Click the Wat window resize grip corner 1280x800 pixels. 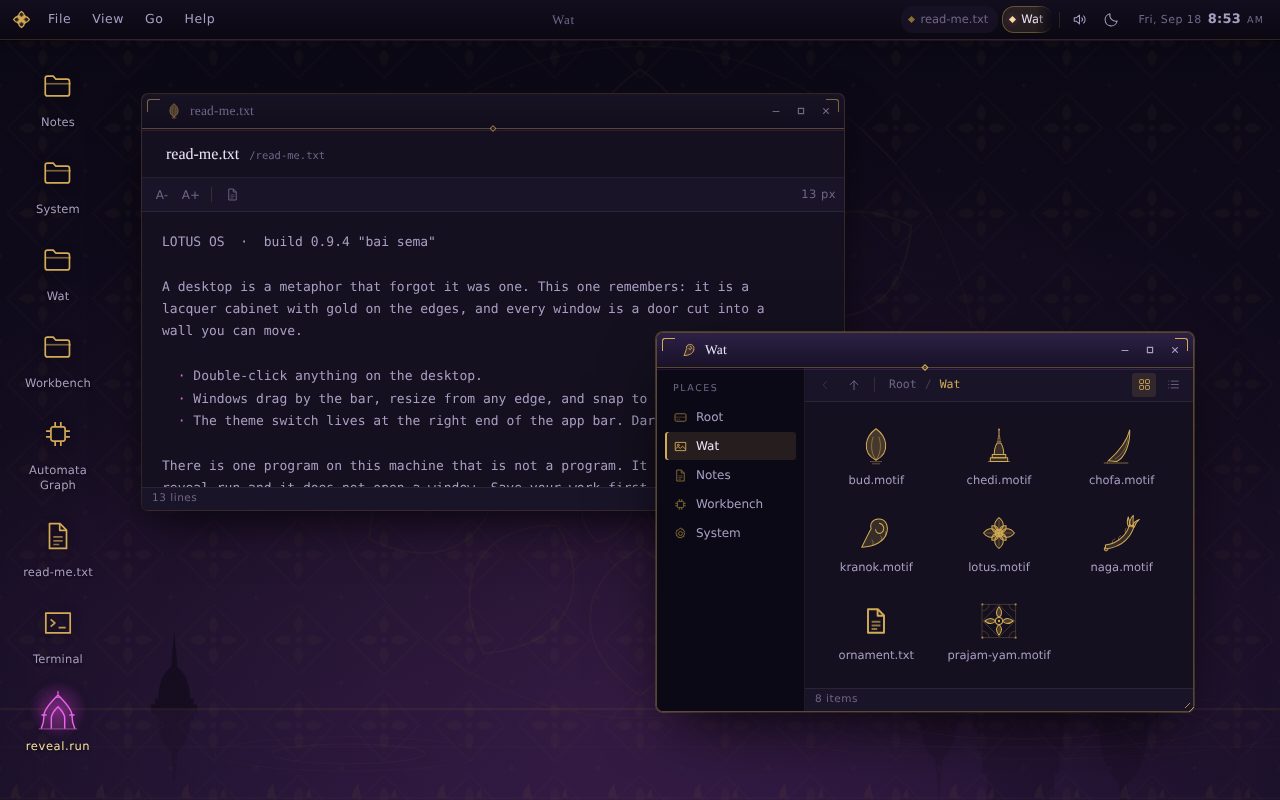[1187, 705]
